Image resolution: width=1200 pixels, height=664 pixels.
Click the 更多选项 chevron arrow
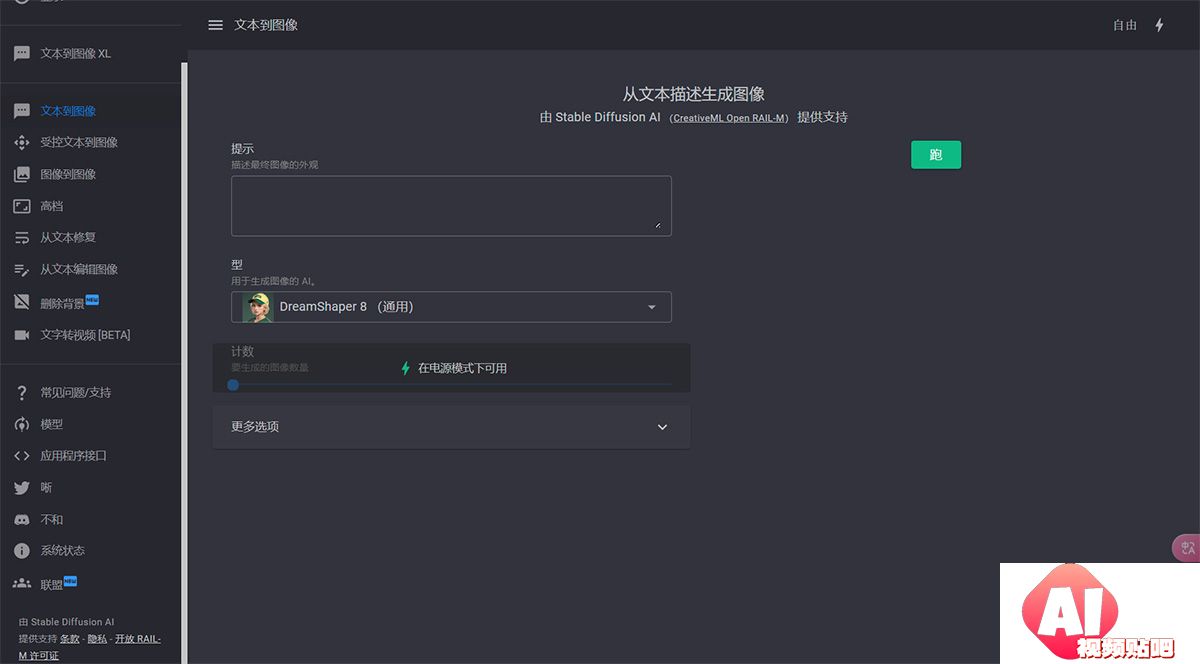click(662, 427)
